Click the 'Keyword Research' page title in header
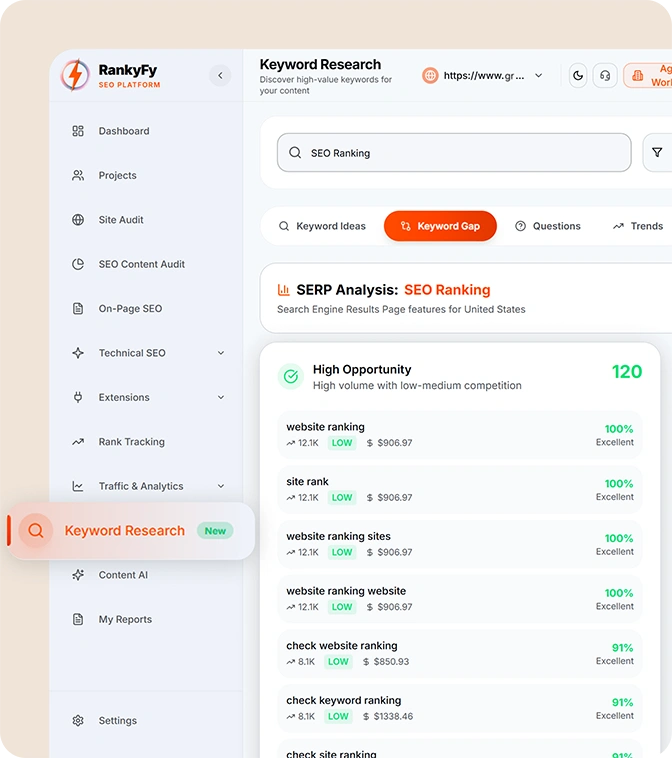 coord(320,65)
